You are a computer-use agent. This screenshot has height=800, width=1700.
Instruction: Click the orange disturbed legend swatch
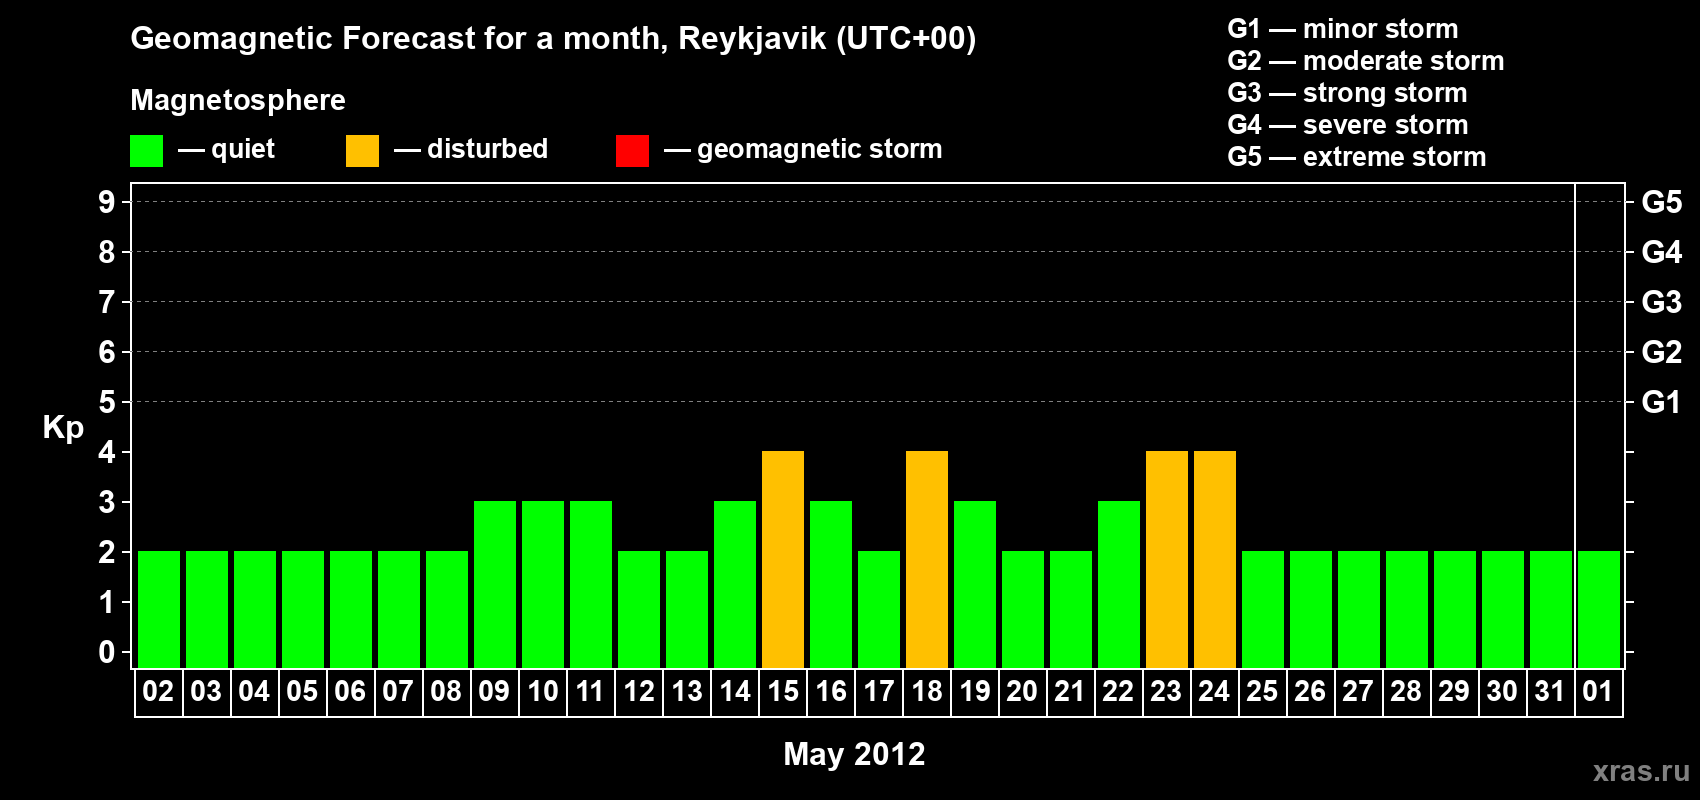362,151
